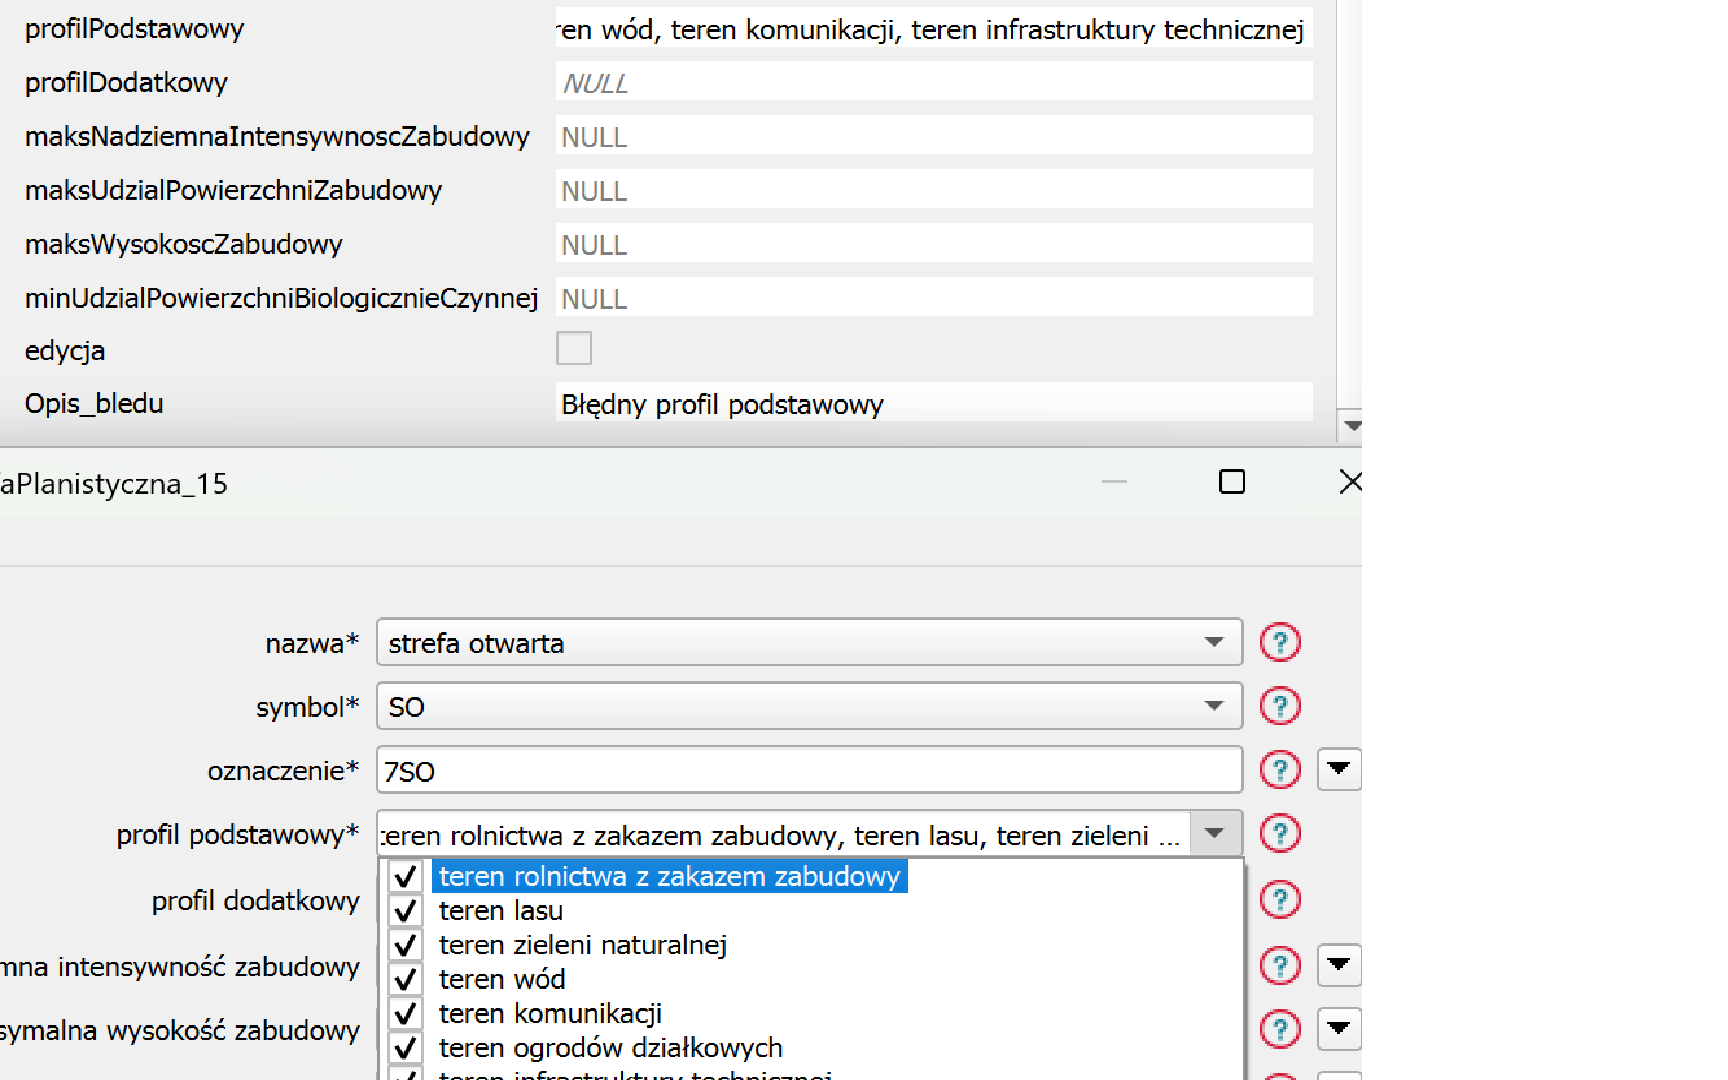This screenshot has height=1080, width=1728.
Task: Maximize the StrefaPlanistyczna dialog window
Action: pos(1231,482)
